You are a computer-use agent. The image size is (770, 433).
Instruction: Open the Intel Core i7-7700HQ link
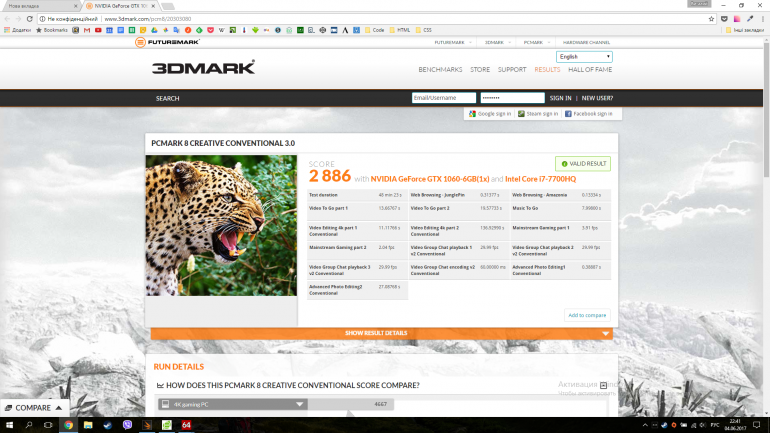pyautogui.click(x=540, y=179)
